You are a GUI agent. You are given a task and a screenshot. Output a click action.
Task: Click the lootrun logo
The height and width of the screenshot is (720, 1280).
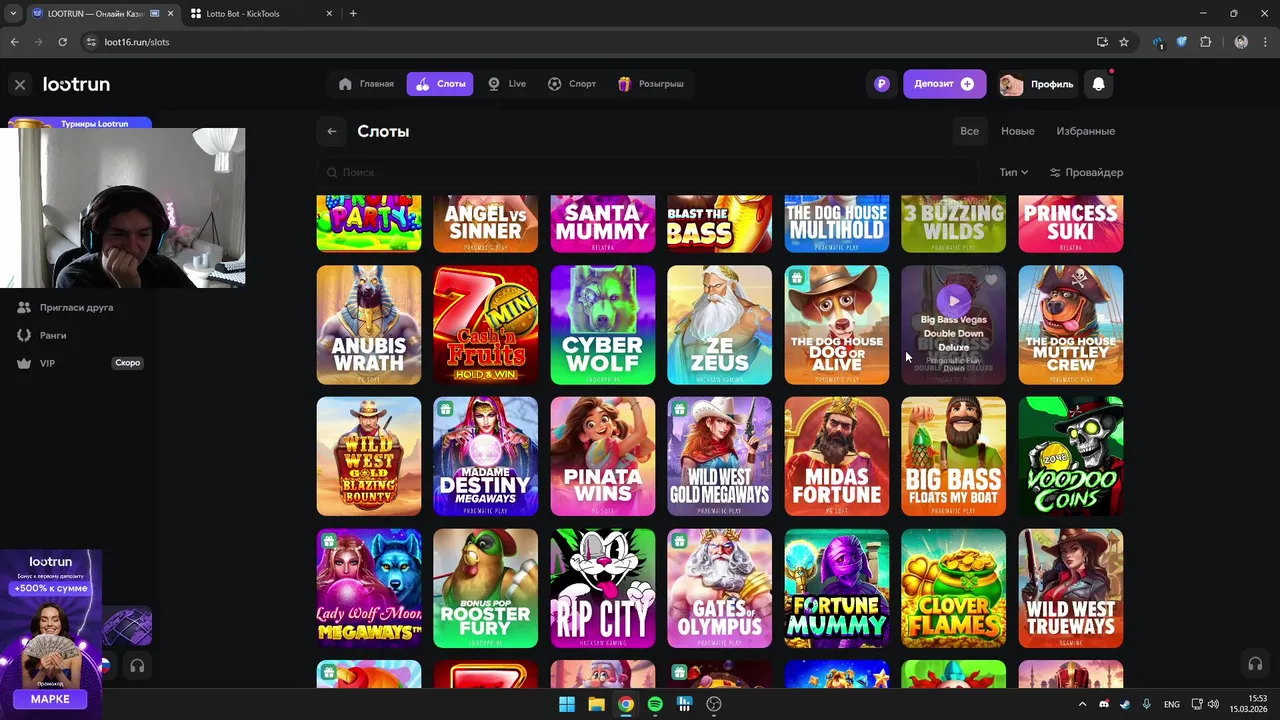click(x=76, y=84)
